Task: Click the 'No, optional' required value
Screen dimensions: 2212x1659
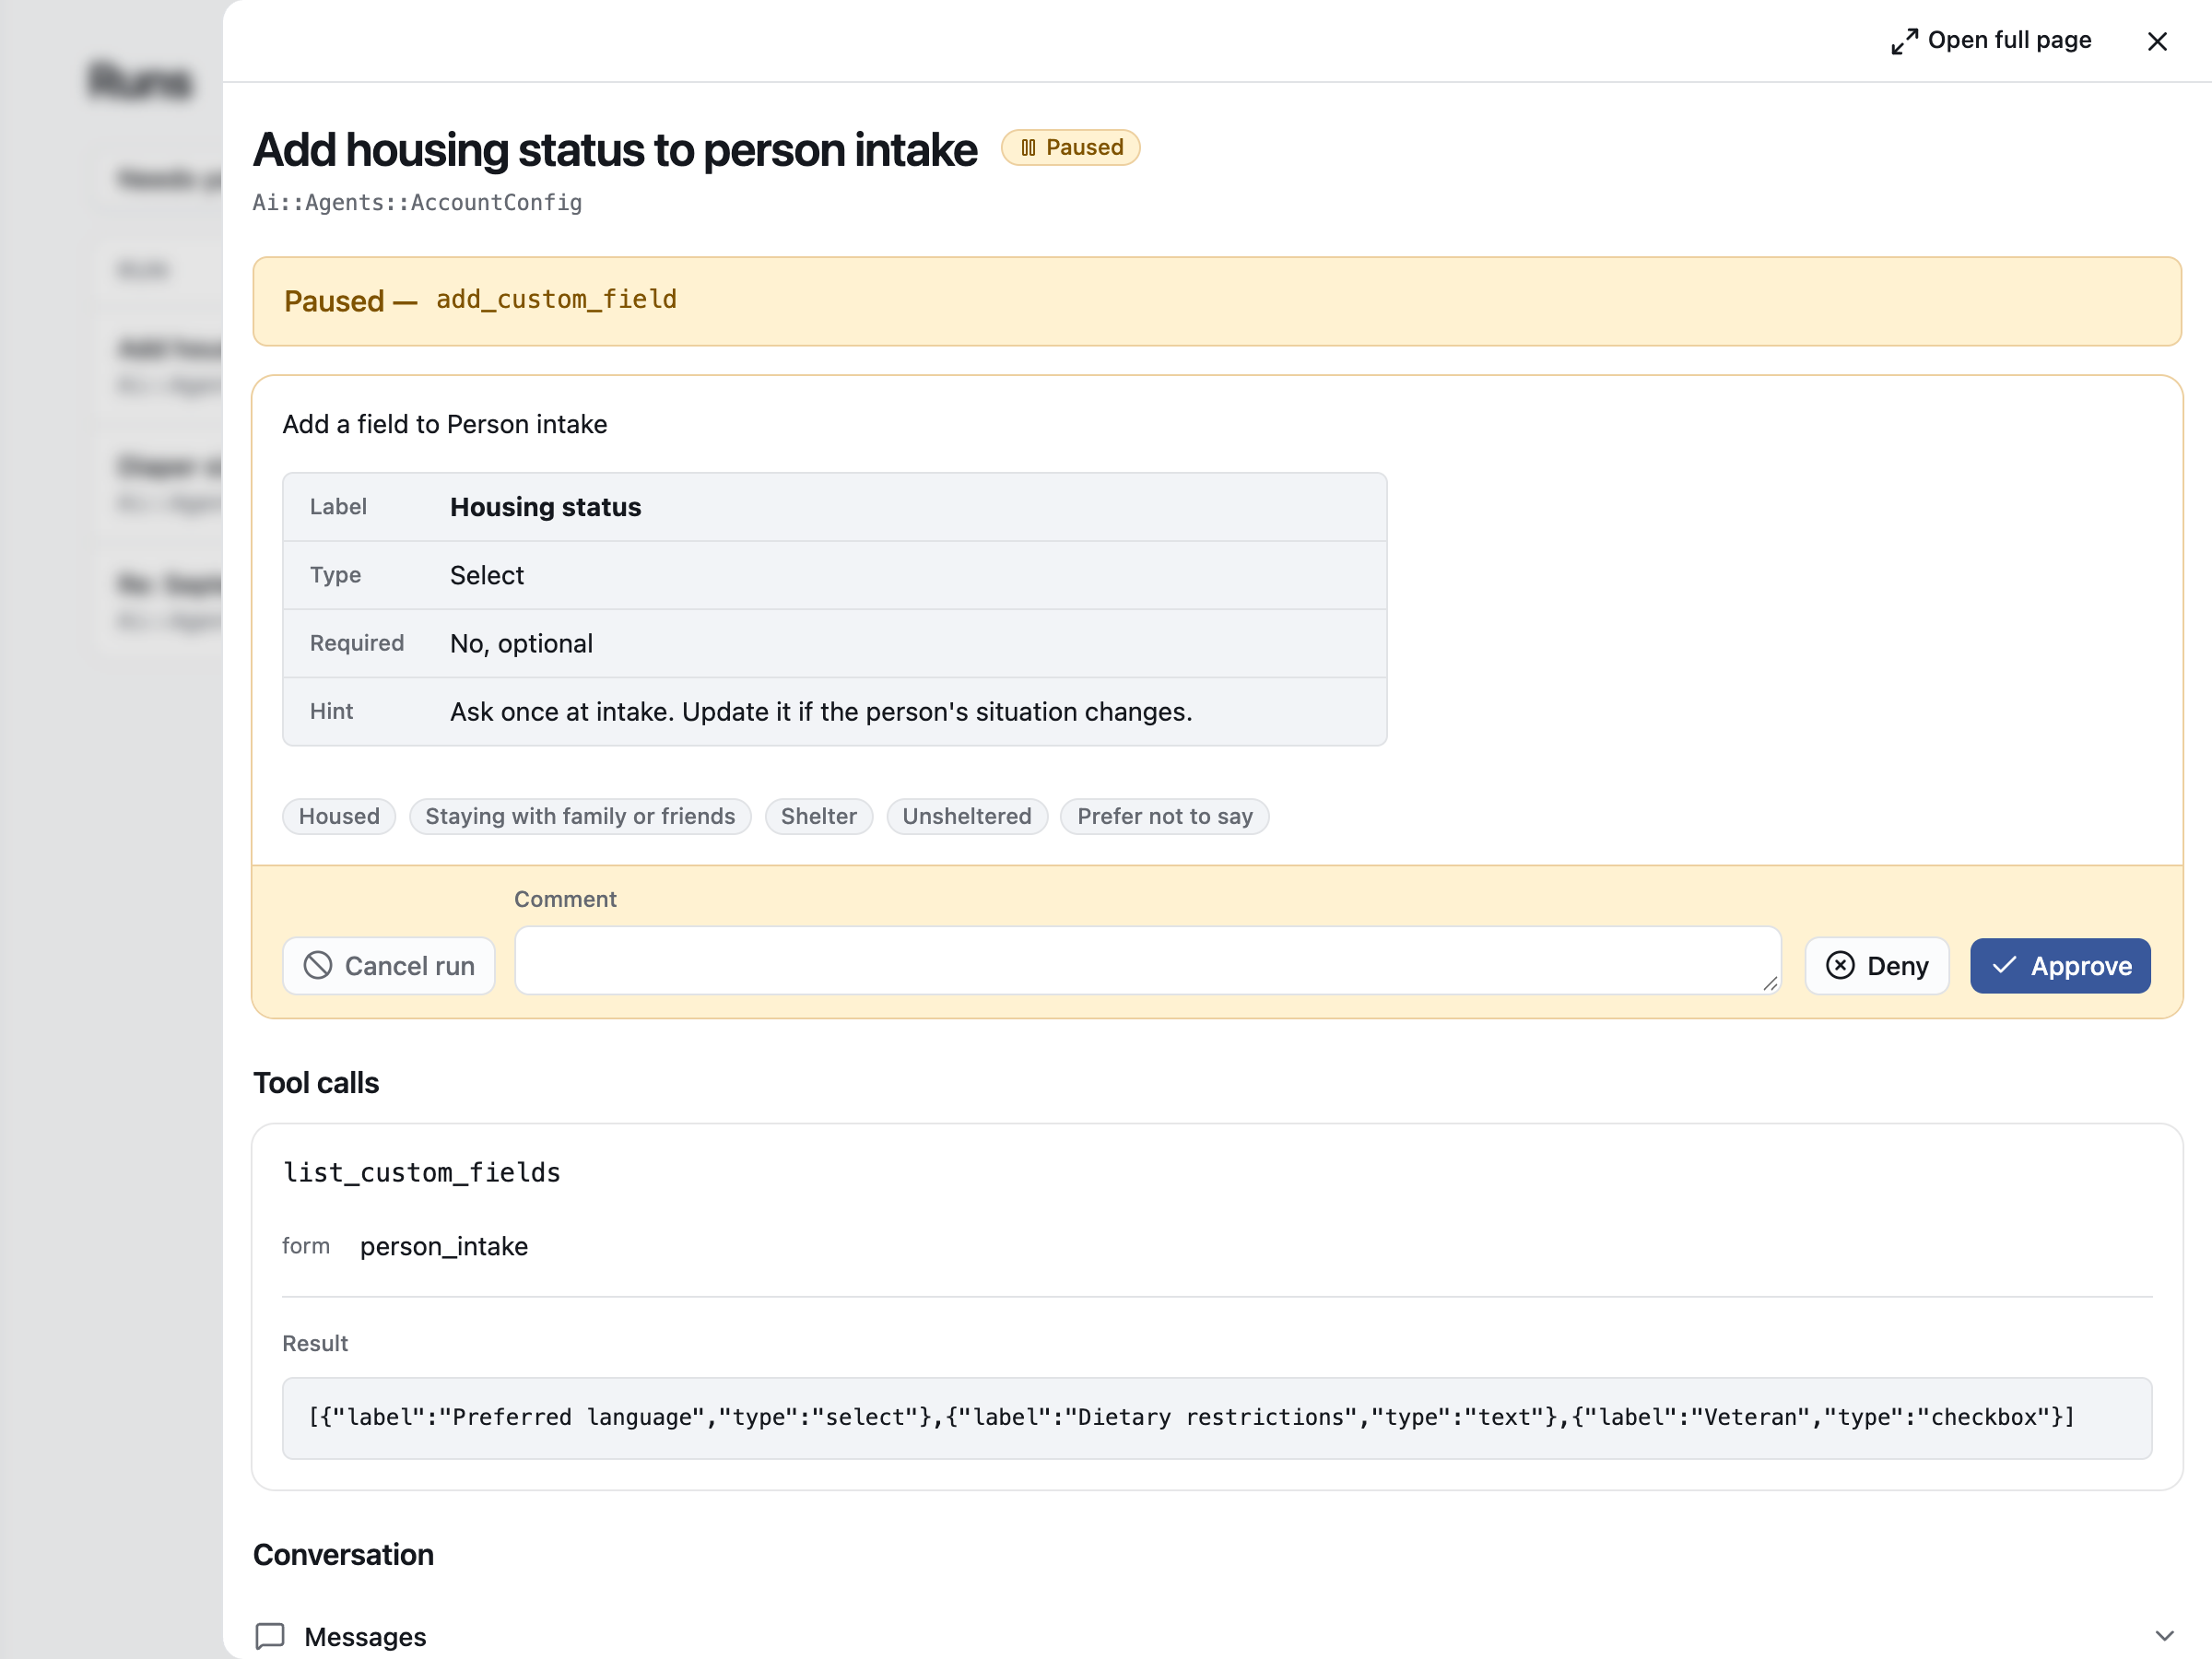Action: tap(521, 643)
